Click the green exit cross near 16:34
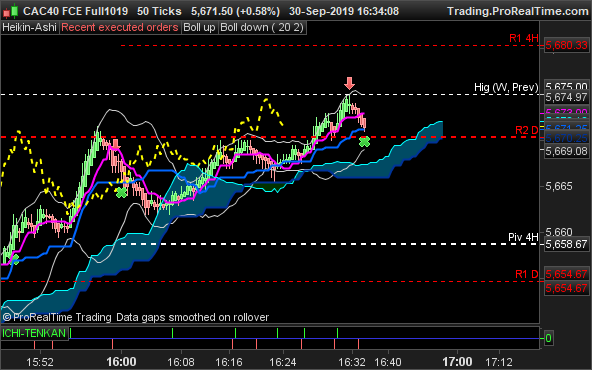This screenshot has height=370, width=592. pyautogui.click(x=364, y=142)
